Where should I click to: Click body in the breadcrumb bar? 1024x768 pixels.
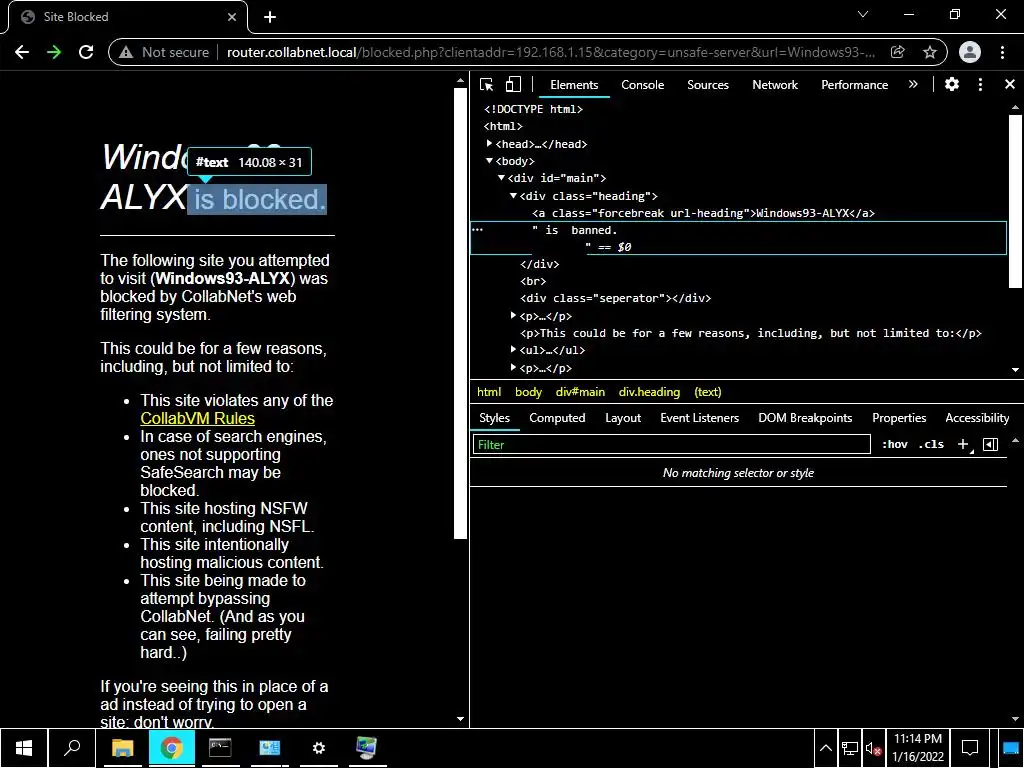tap(528, 392)
